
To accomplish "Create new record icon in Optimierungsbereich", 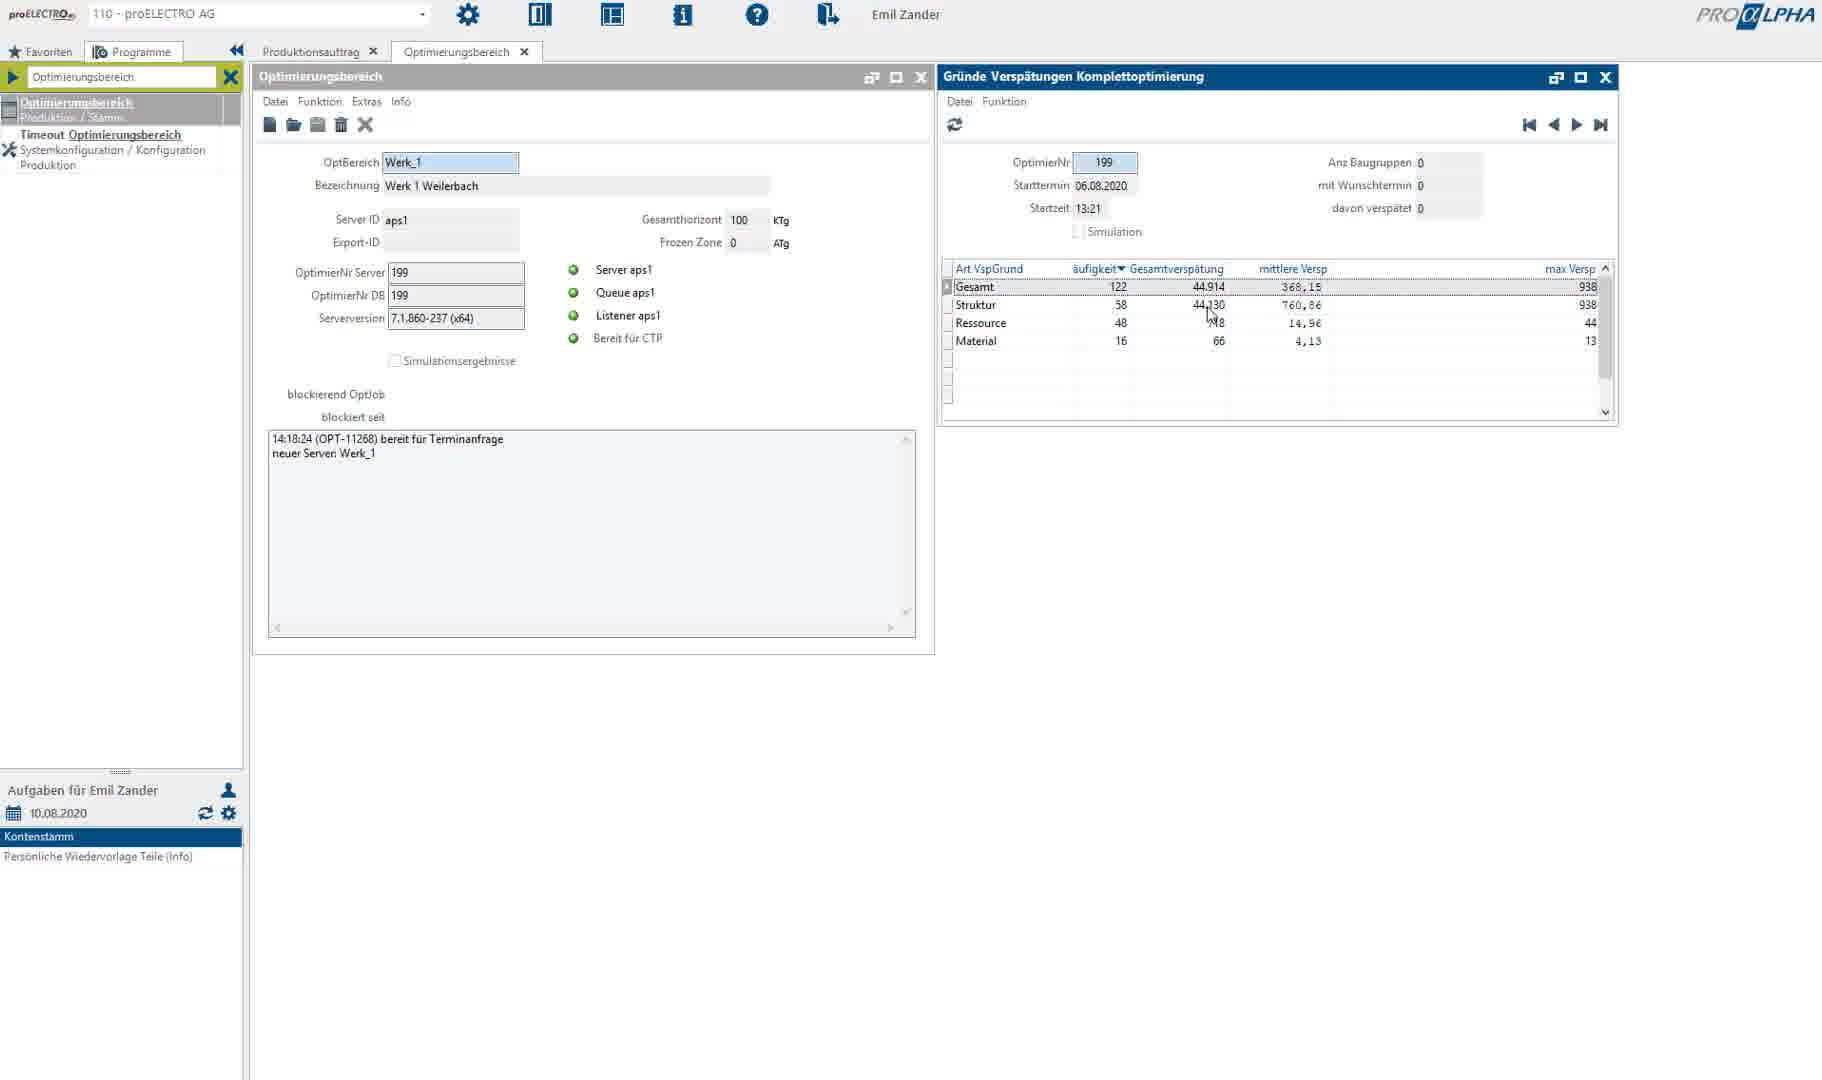I will coord(270,125).
